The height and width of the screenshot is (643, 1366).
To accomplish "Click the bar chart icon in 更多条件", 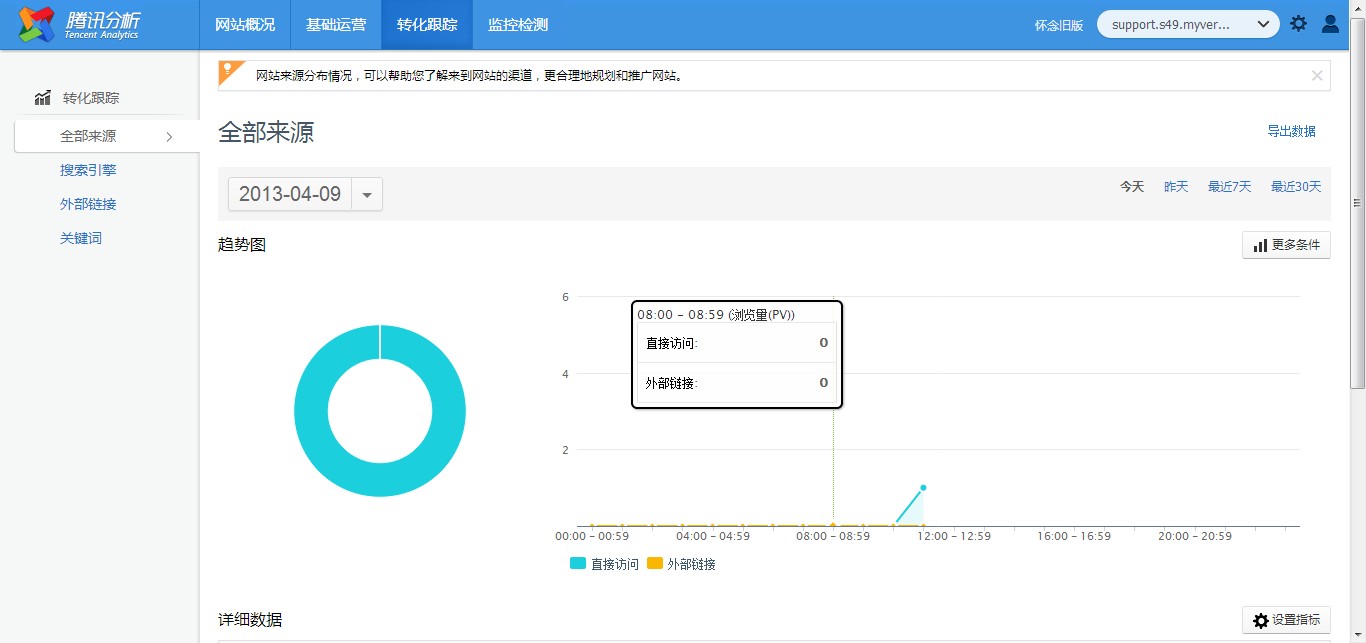I will pos(1260,245).
